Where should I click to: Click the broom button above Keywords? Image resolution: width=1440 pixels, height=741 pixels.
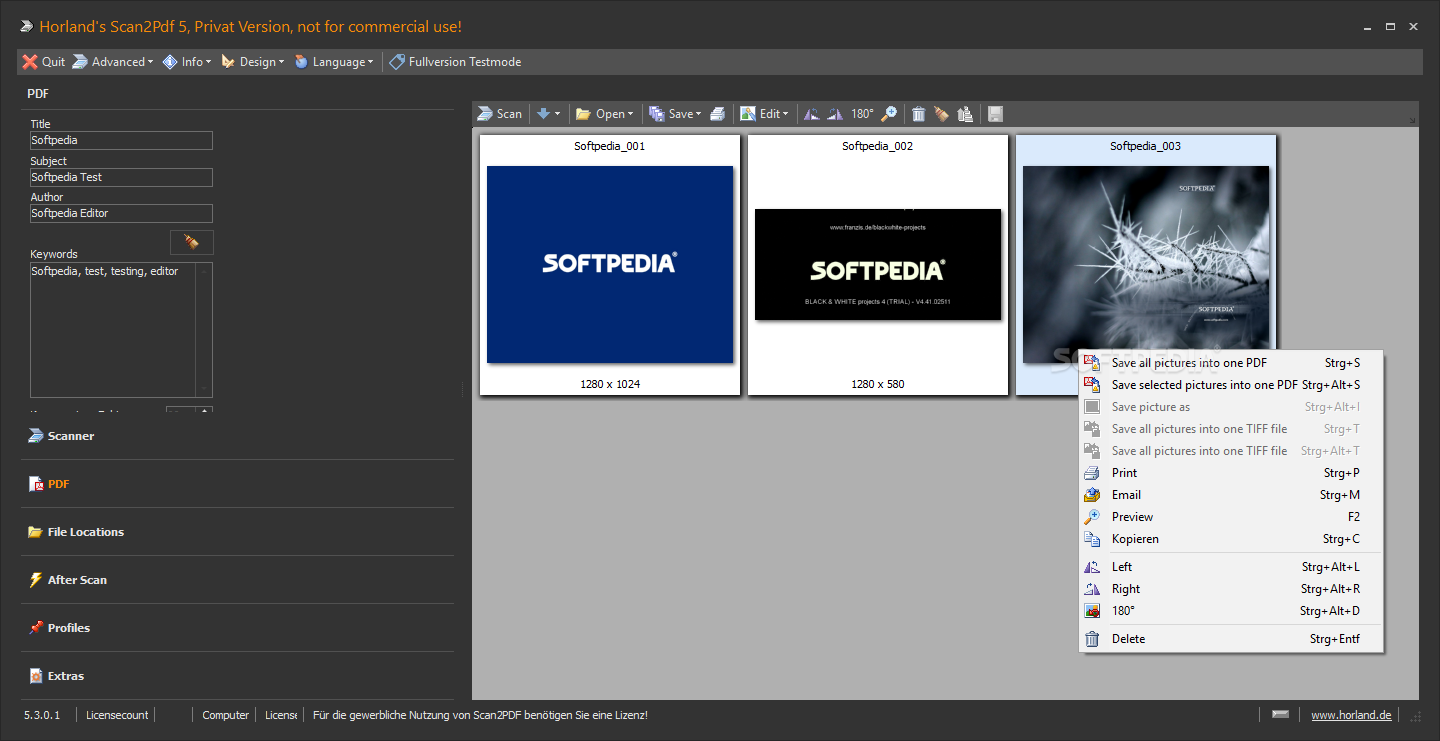pos(191,242)
